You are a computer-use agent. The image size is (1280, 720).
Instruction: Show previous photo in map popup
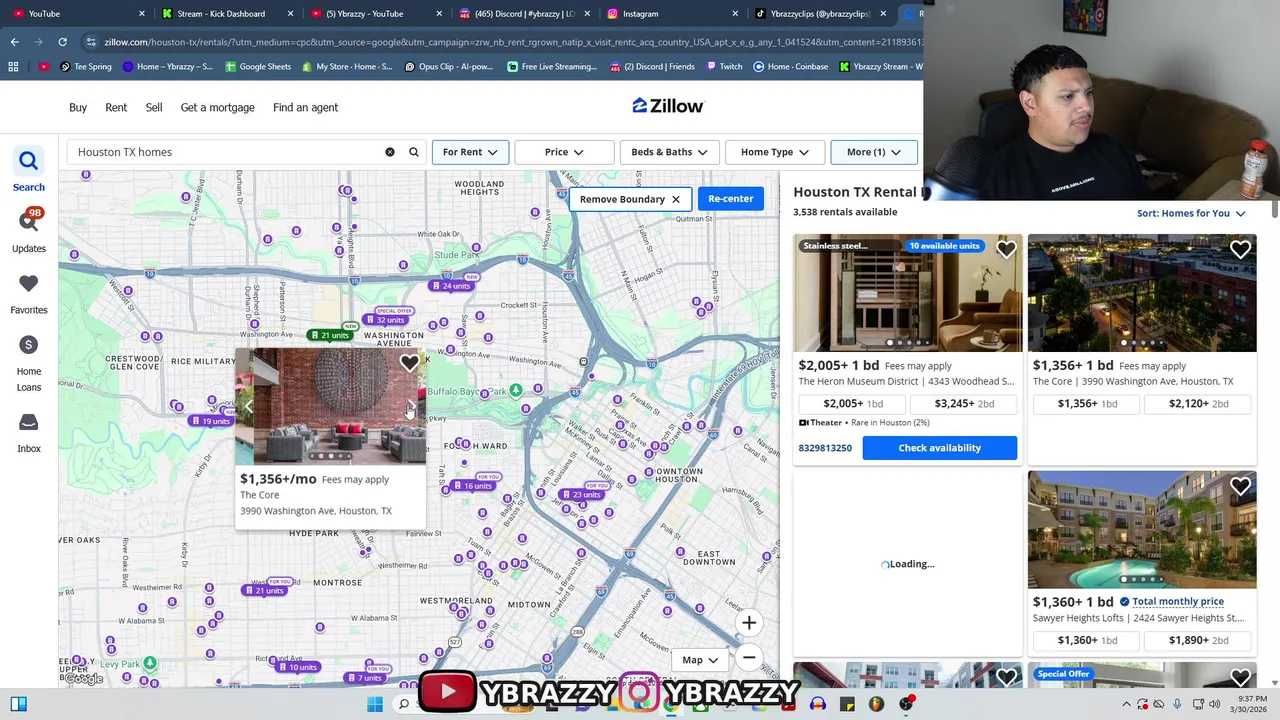tap(249, 406)
